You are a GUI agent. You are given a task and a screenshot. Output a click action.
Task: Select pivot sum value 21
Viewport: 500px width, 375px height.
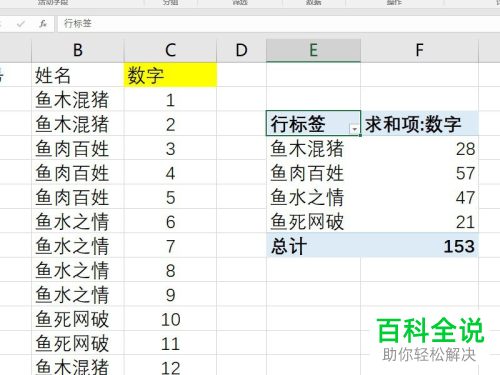pos(419,221)
